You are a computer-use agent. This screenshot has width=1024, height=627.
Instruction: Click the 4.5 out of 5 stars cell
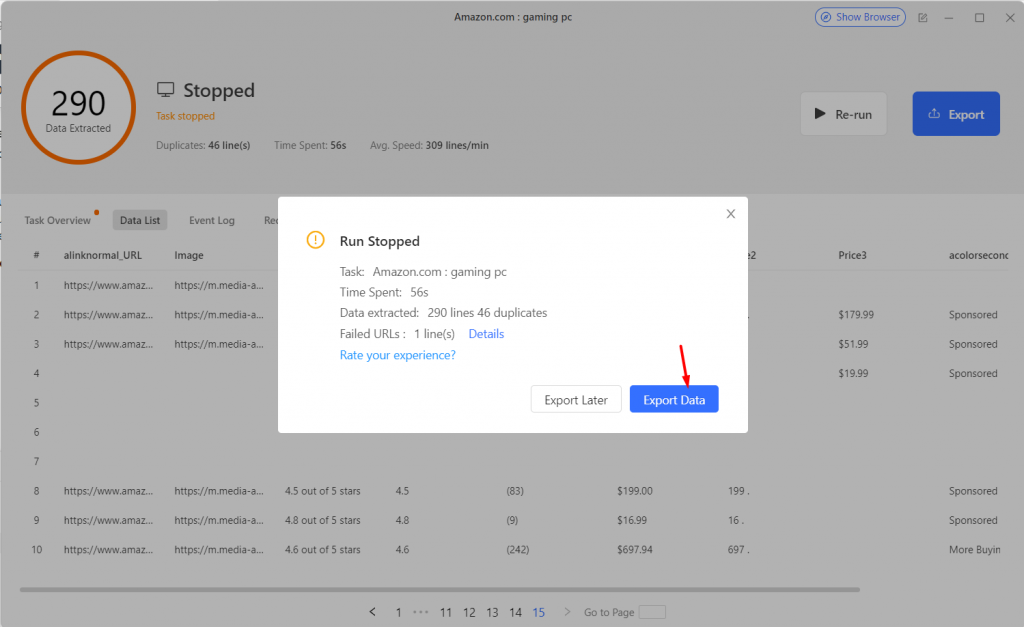click(323, 491)
